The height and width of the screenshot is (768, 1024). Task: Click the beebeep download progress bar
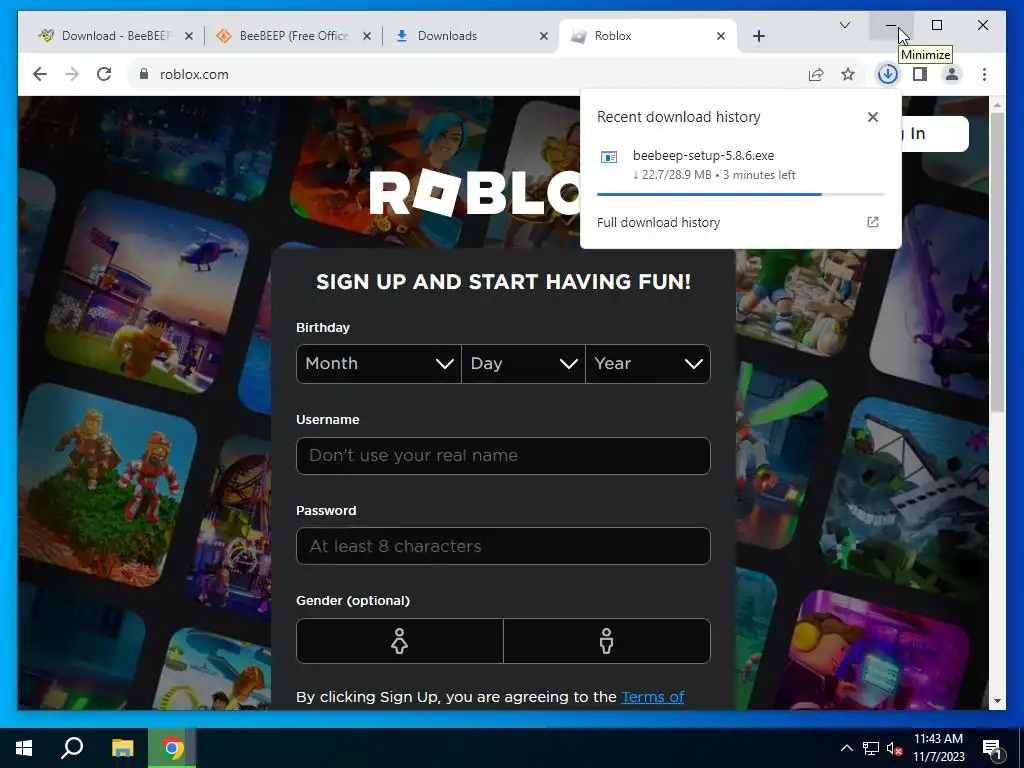click(741, 194)
